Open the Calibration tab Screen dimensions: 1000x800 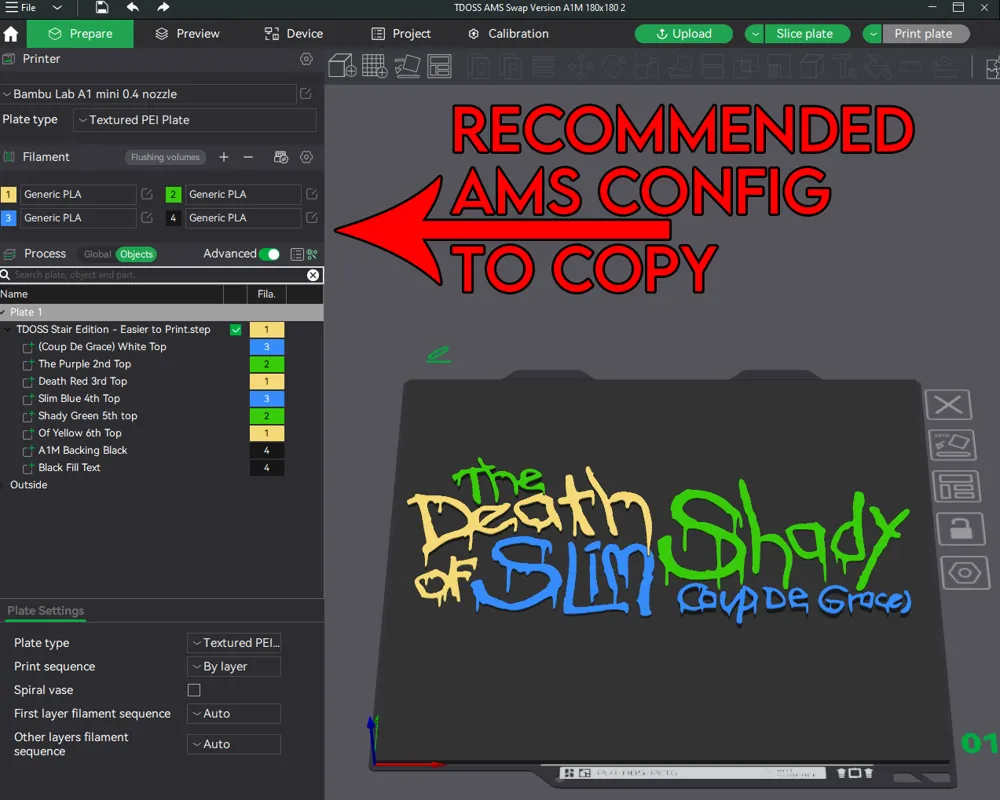[508, 33]
